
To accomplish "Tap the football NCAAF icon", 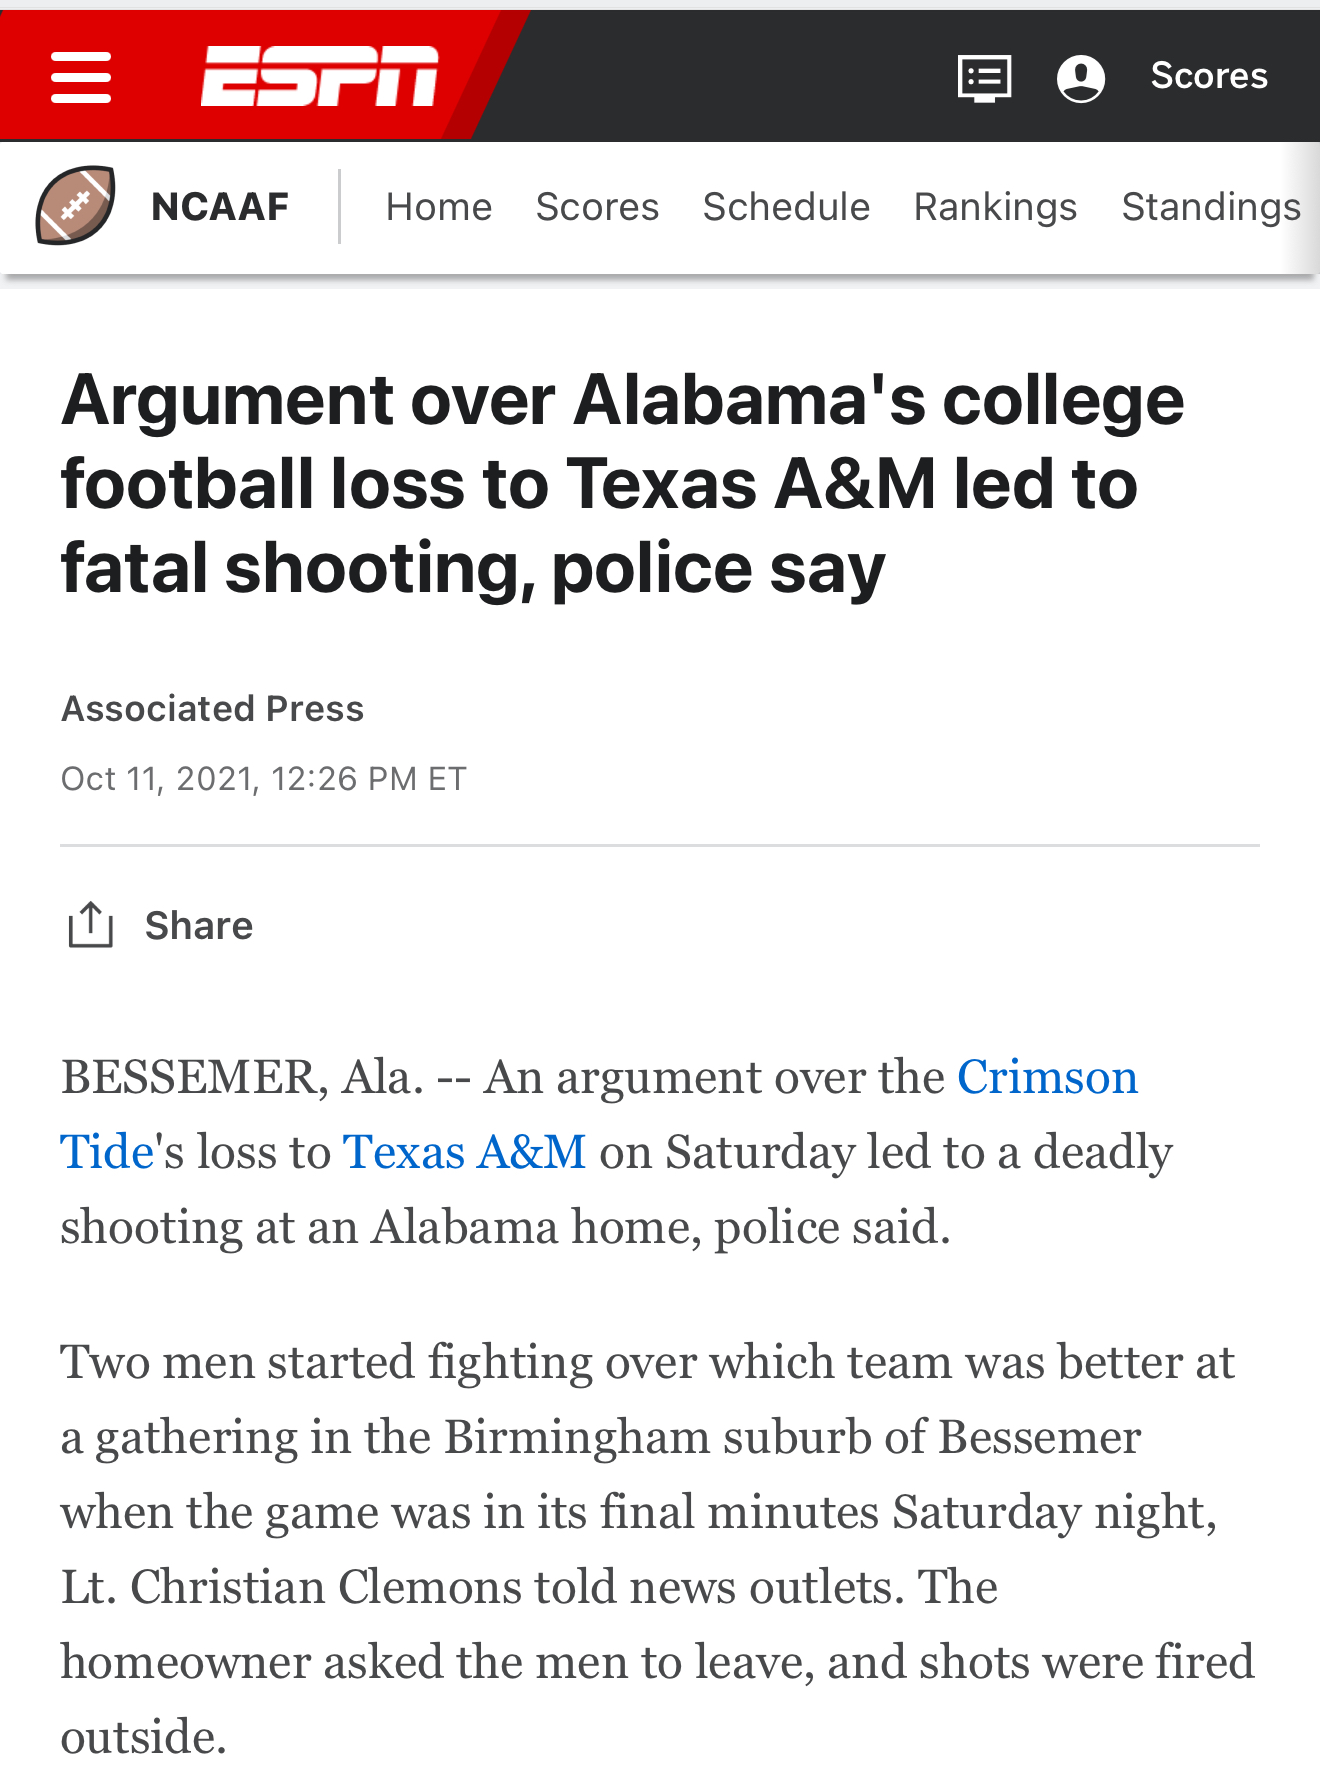I will (75, 206).
